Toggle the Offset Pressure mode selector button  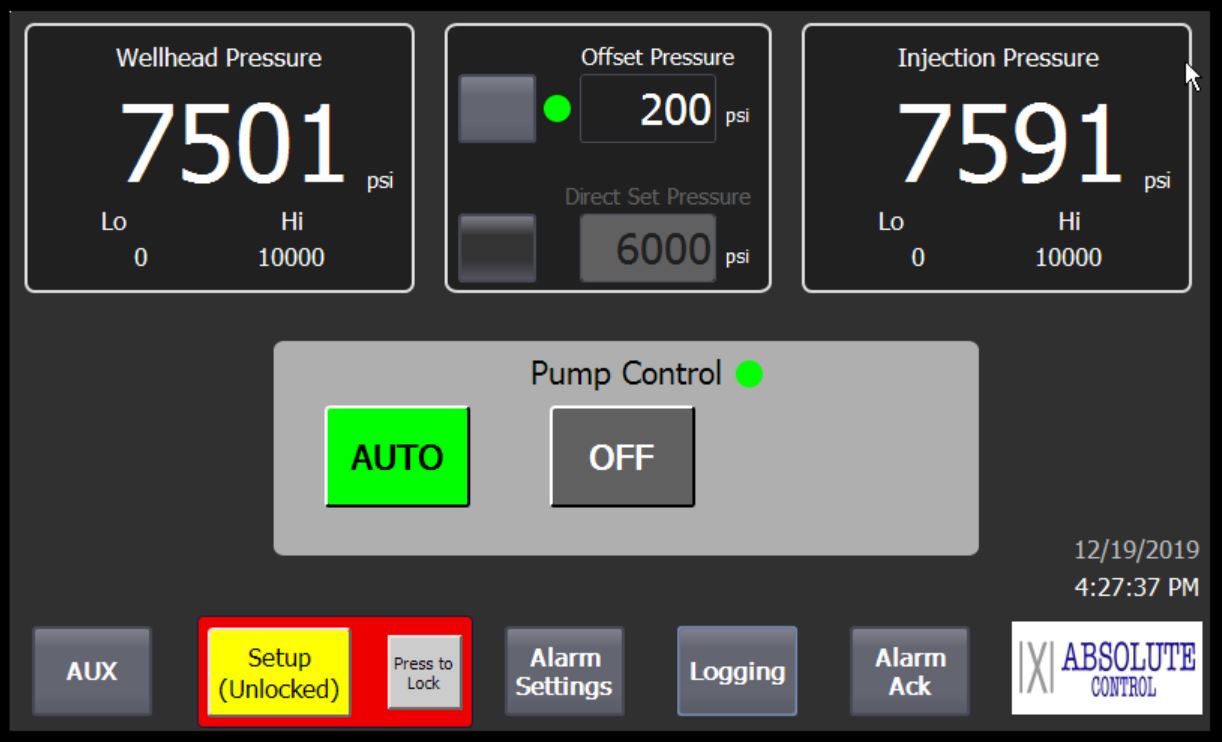click(497, 108)
